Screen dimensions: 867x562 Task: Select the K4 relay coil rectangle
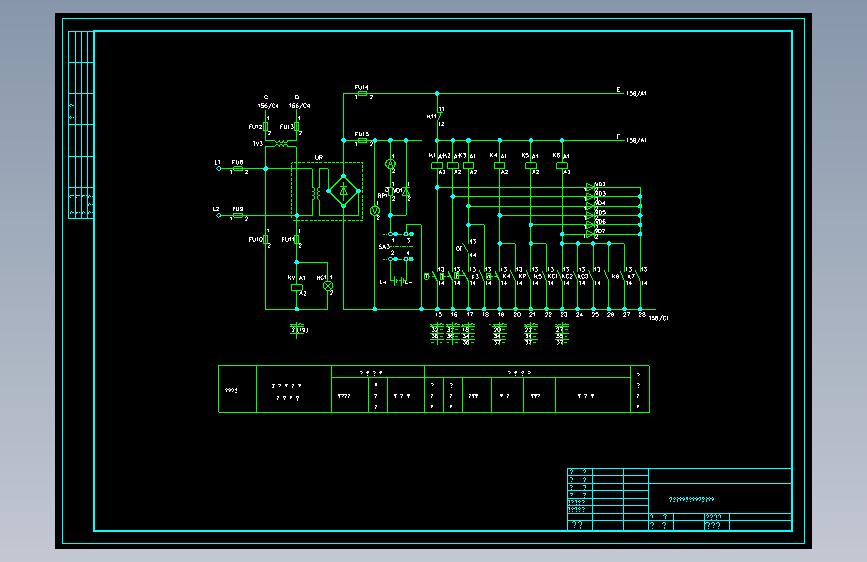(x=499, y=165)
